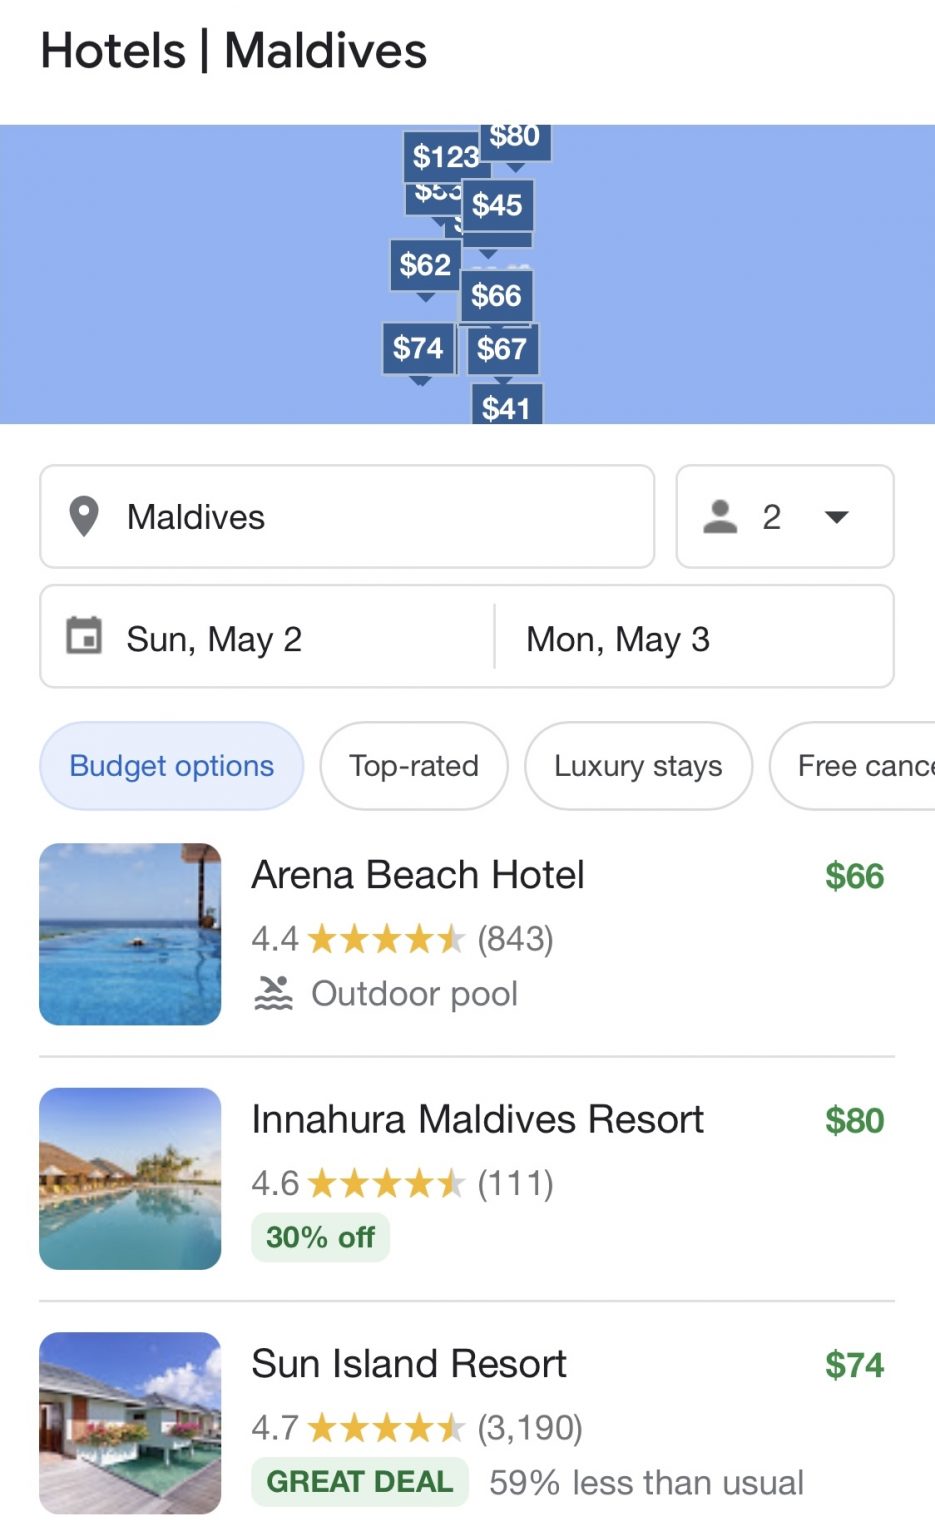Viewport: 935px width, 1536px height.
Task: Choose the $67 map price marker
Action: click(x=502, y=349)
